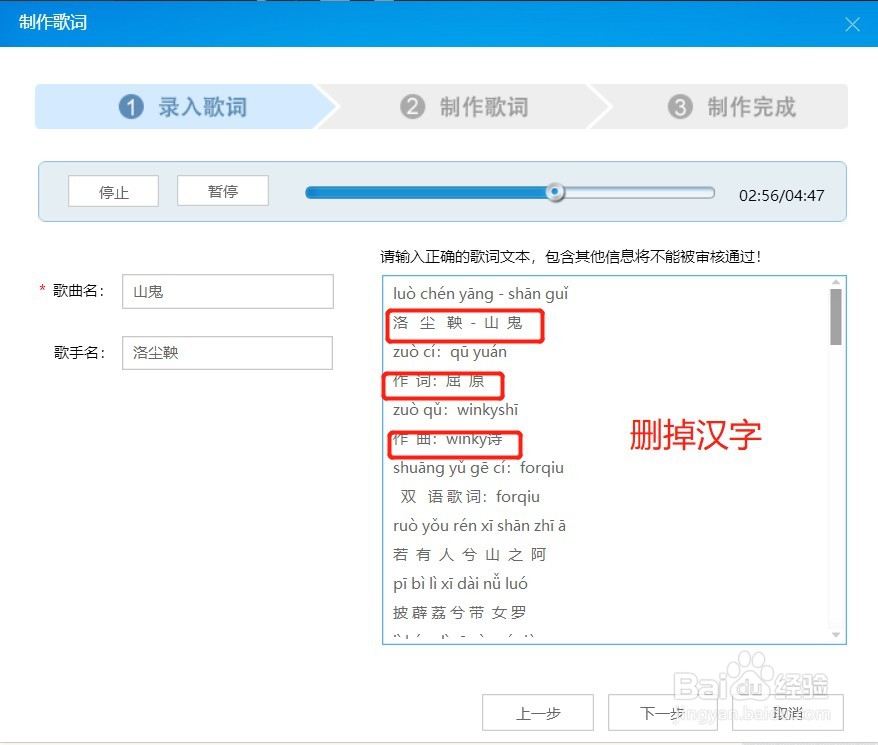Select the 录入歌词 step tab
The image size is (878, 745).
180,106
